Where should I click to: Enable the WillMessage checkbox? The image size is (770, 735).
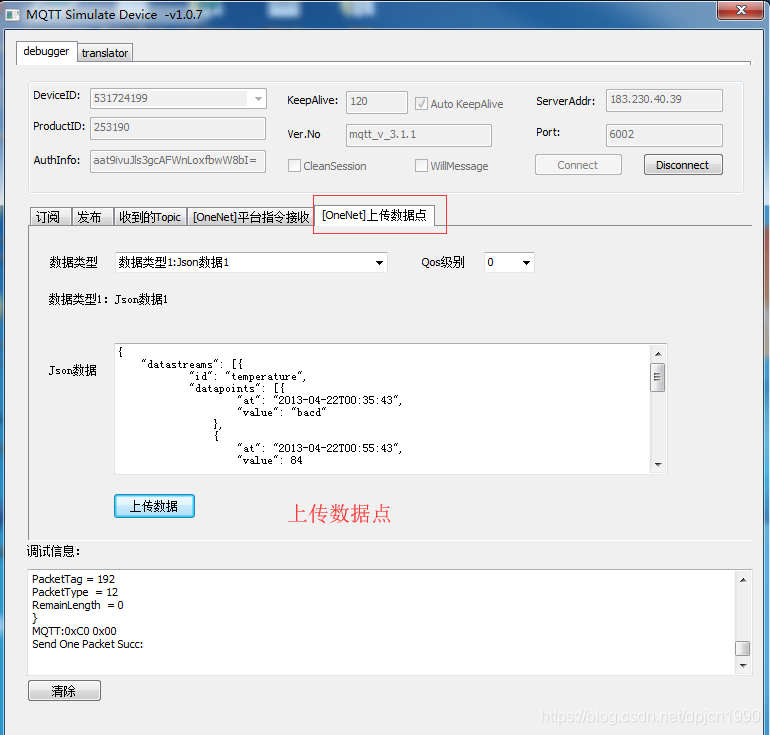coord(421,166)
